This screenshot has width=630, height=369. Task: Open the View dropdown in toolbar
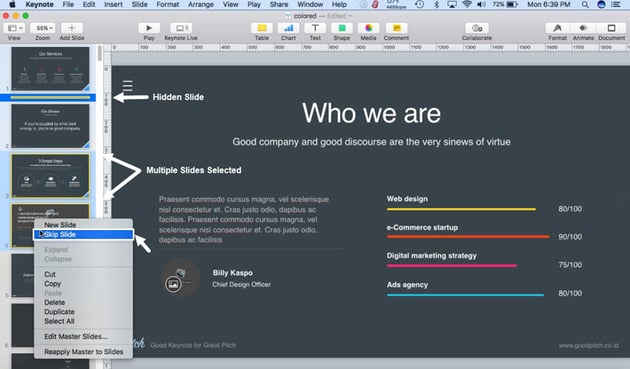coord(15,28)
